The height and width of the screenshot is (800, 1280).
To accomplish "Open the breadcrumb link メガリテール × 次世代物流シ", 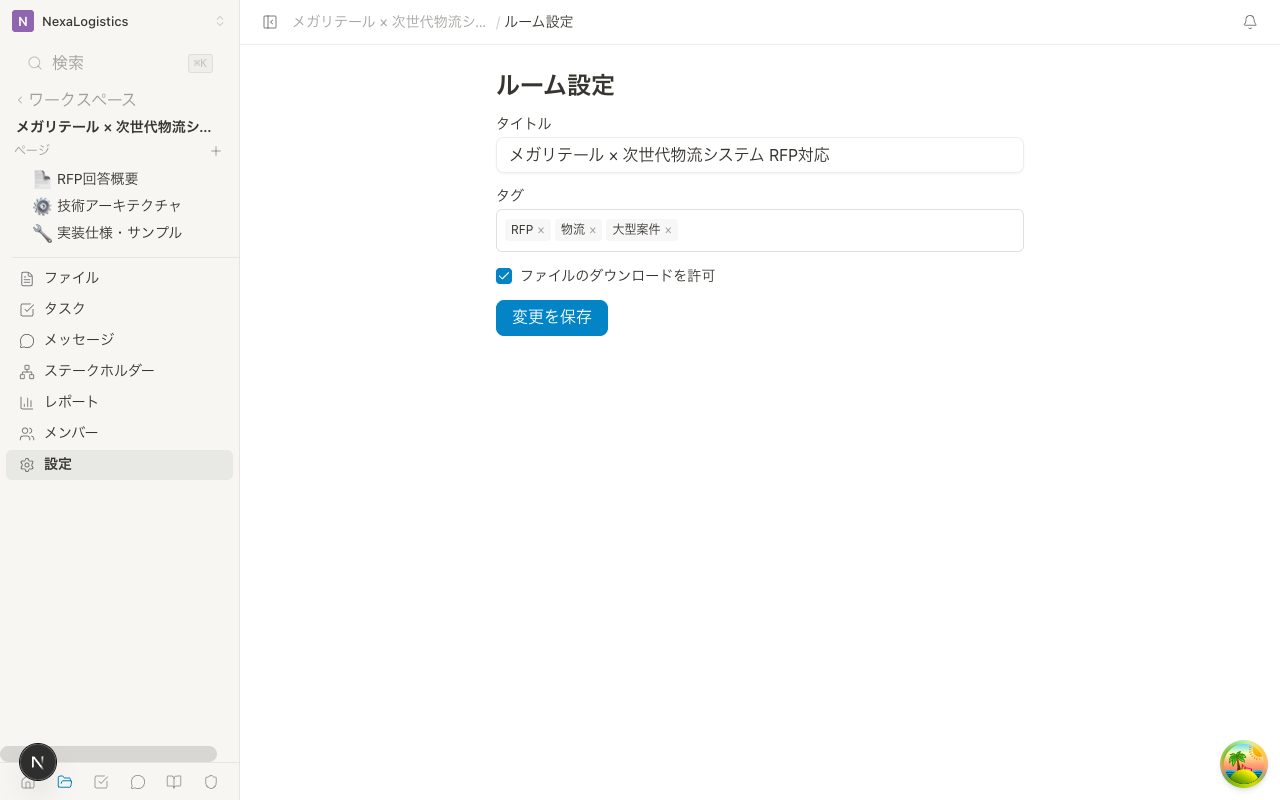I will [x=389, y=21].
